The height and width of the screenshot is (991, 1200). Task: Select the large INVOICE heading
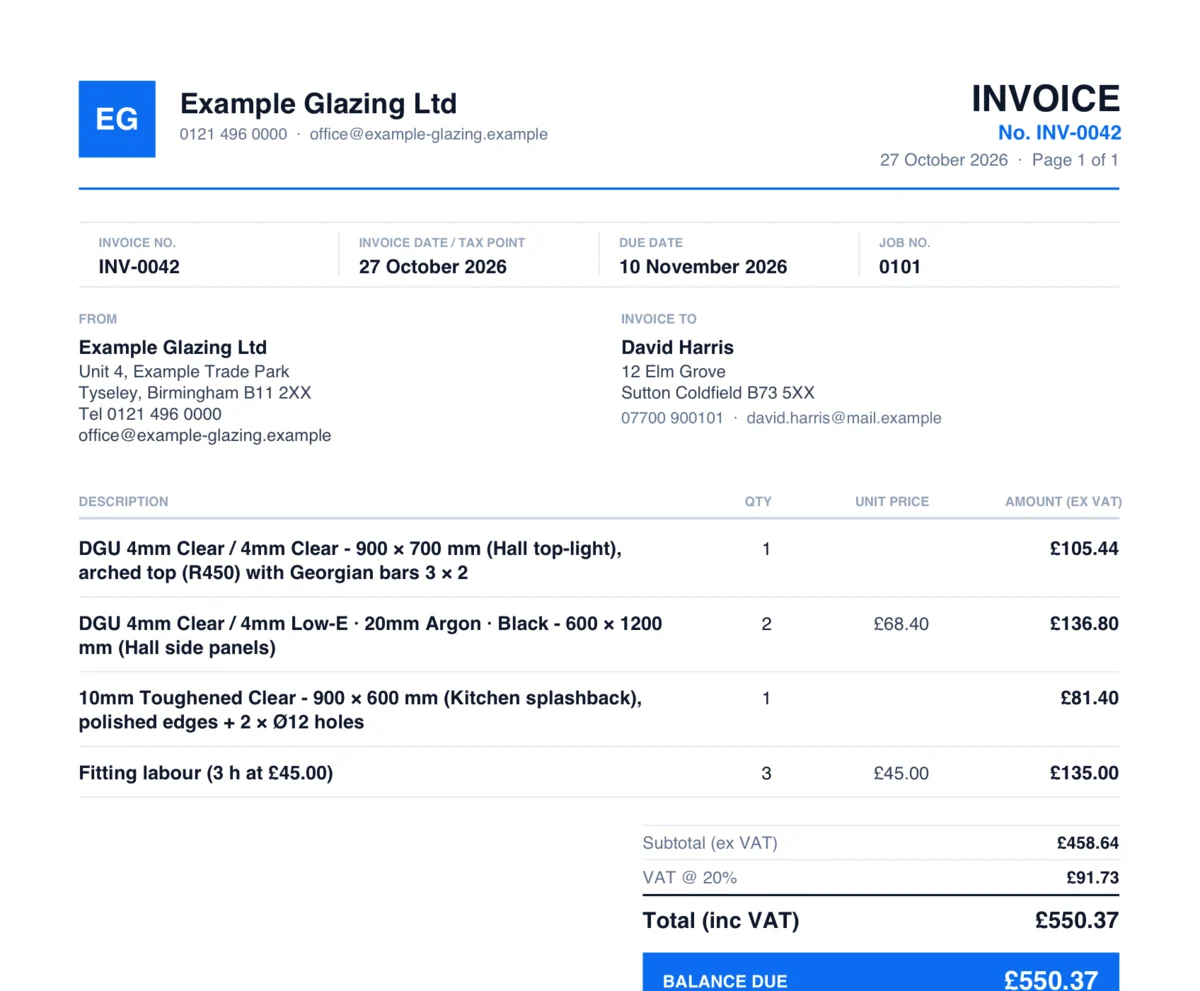[x=1046, y=99]
